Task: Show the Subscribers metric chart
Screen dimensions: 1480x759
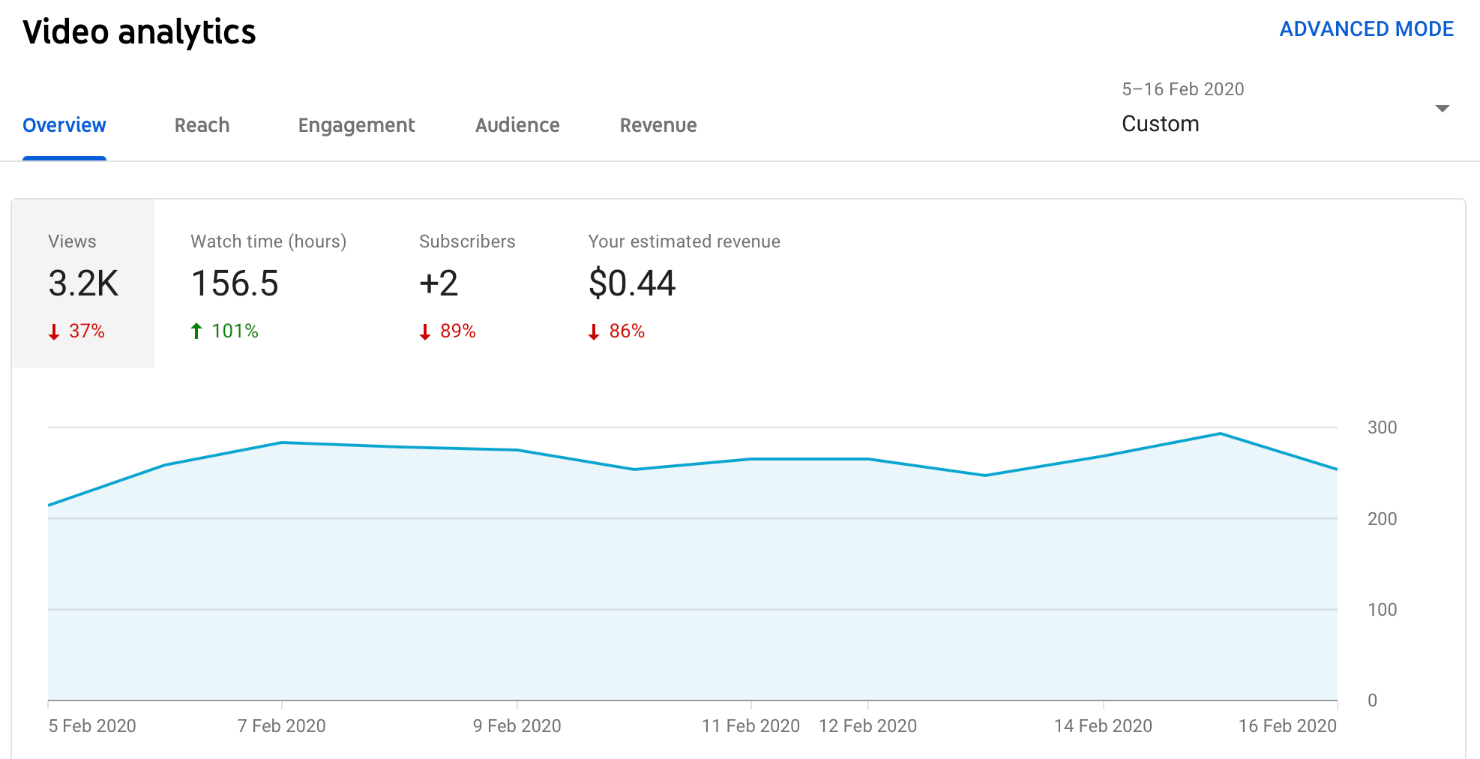Action: pos(467,284)
